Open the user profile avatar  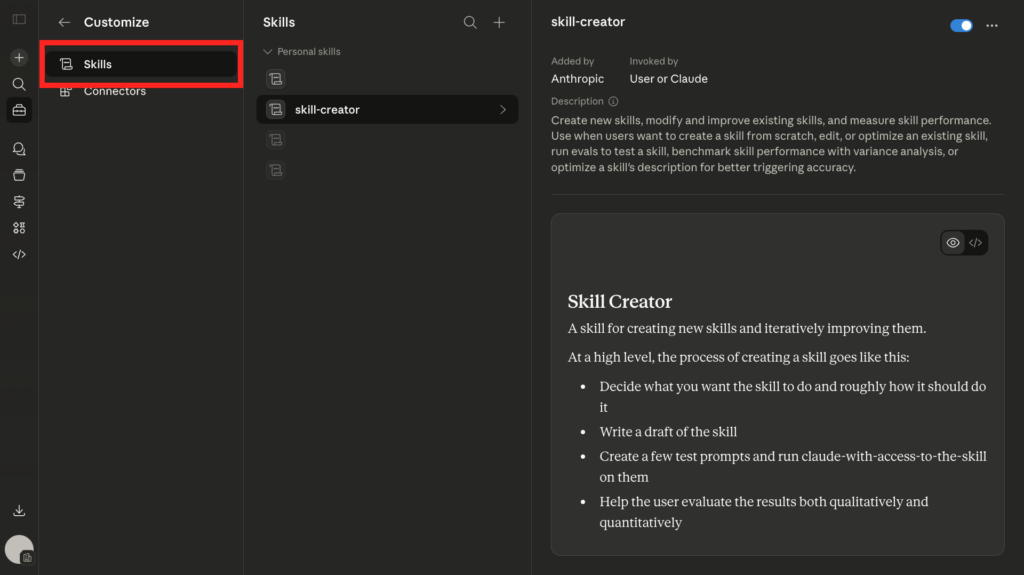click(x=19, y=549)
